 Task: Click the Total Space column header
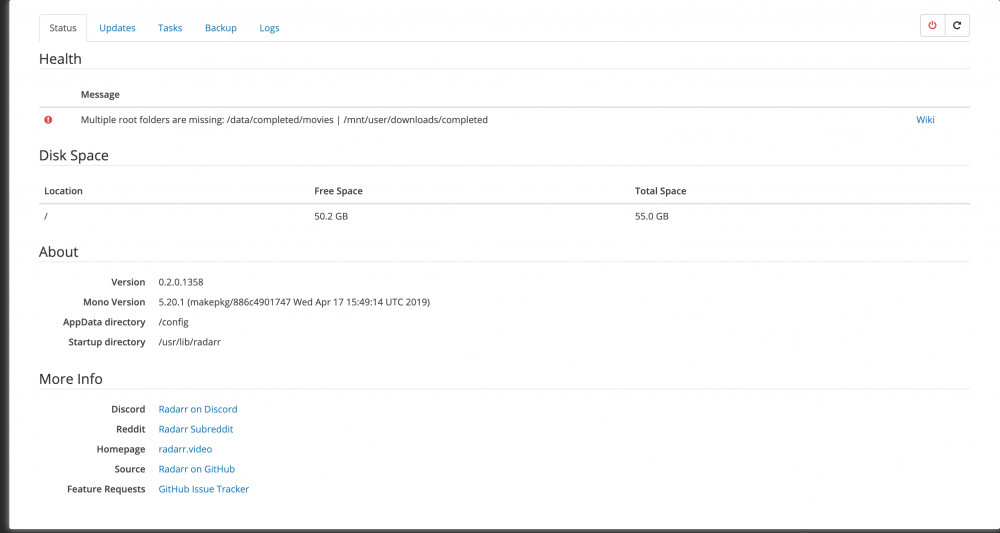pyautogui.click(x=661, y=191)
